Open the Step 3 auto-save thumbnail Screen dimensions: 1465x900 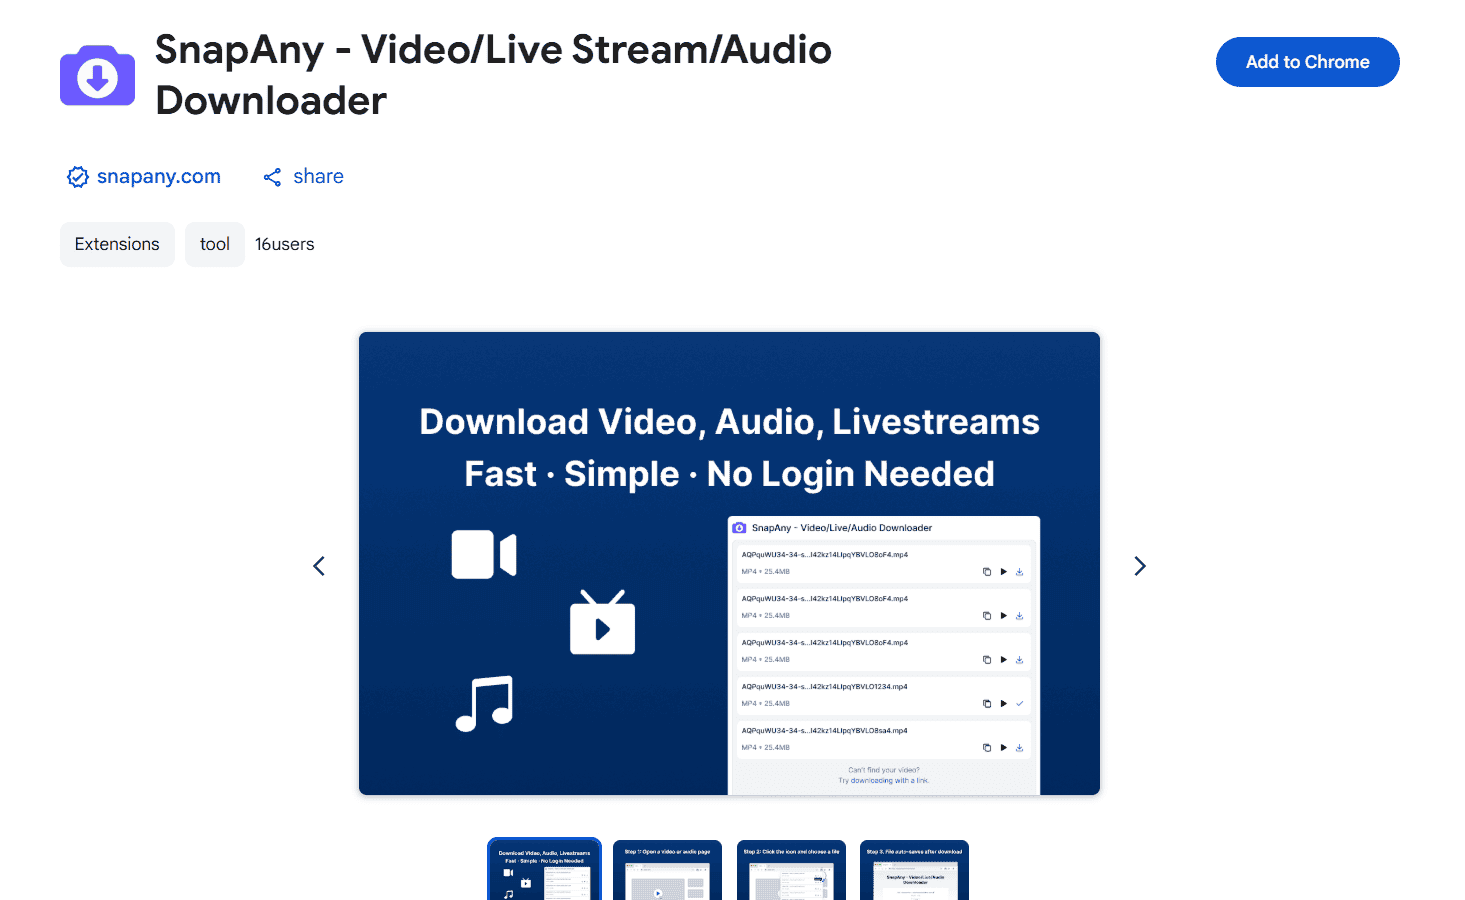[x=914, y=870]
